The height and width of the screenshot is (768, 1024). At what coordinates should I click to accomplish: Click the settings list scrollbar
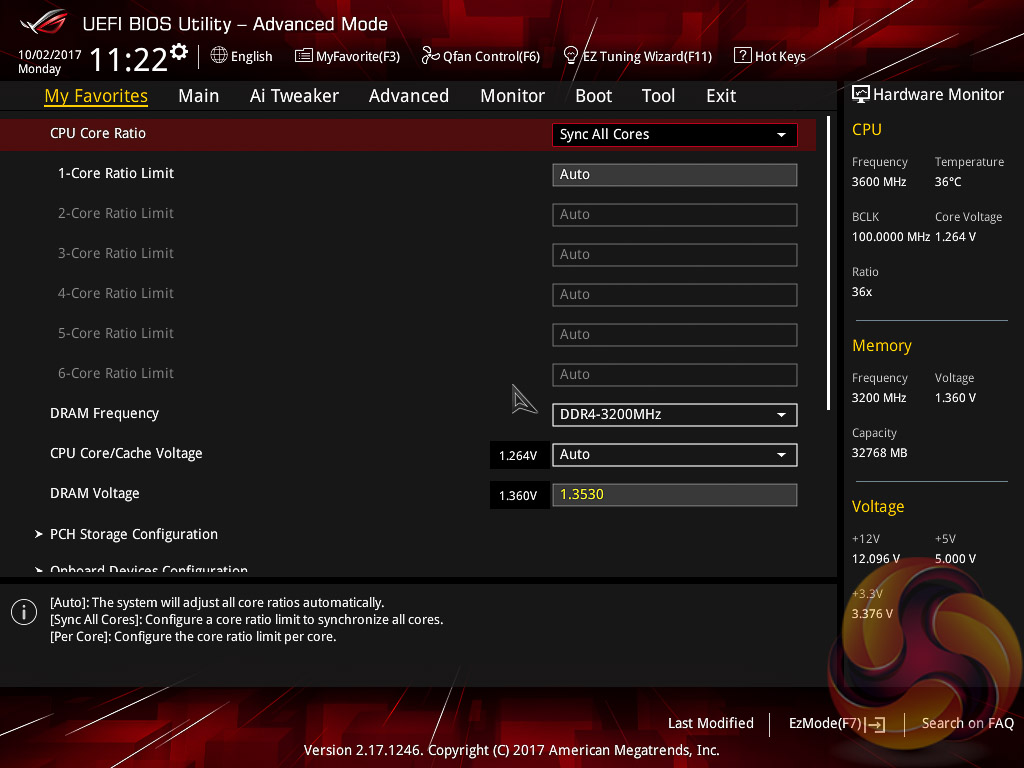829,263
